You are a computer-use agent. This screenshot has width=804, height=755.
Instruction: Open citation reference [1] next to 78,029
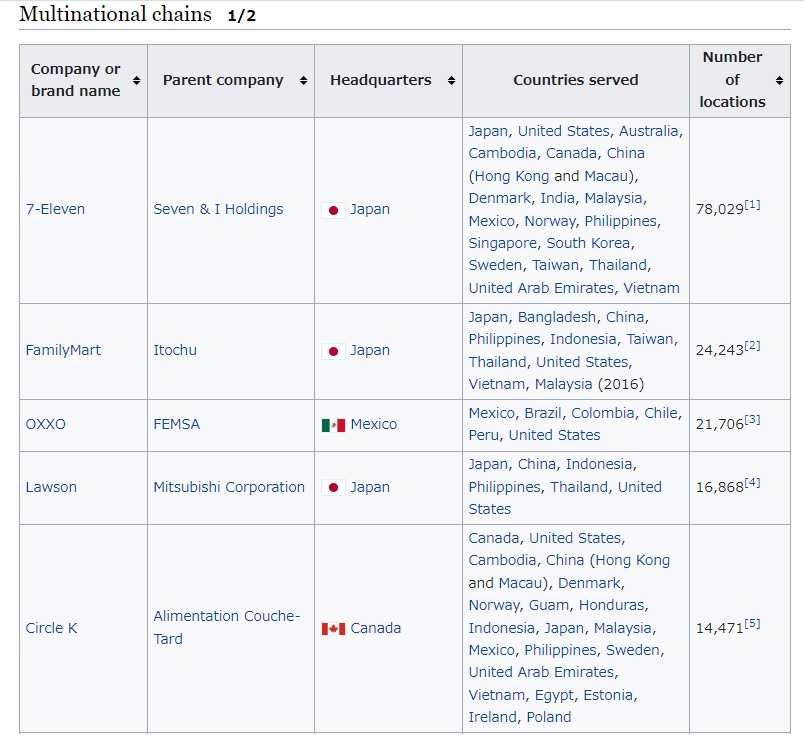(x=752, y=205)
